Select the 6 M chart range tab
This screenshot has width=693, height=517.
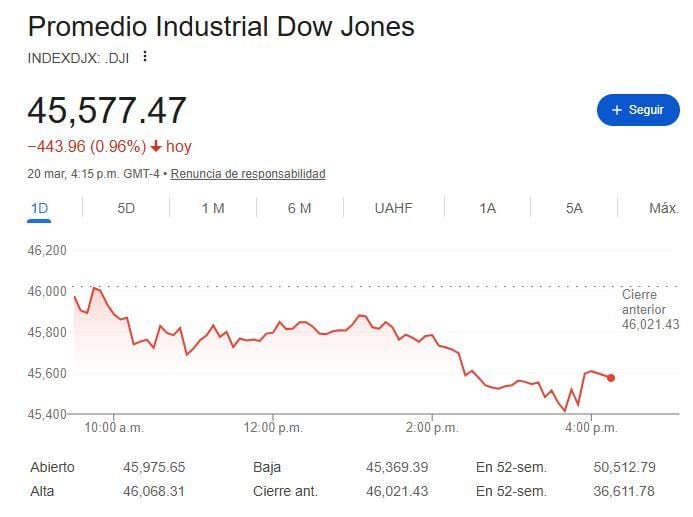click(299, 208)
